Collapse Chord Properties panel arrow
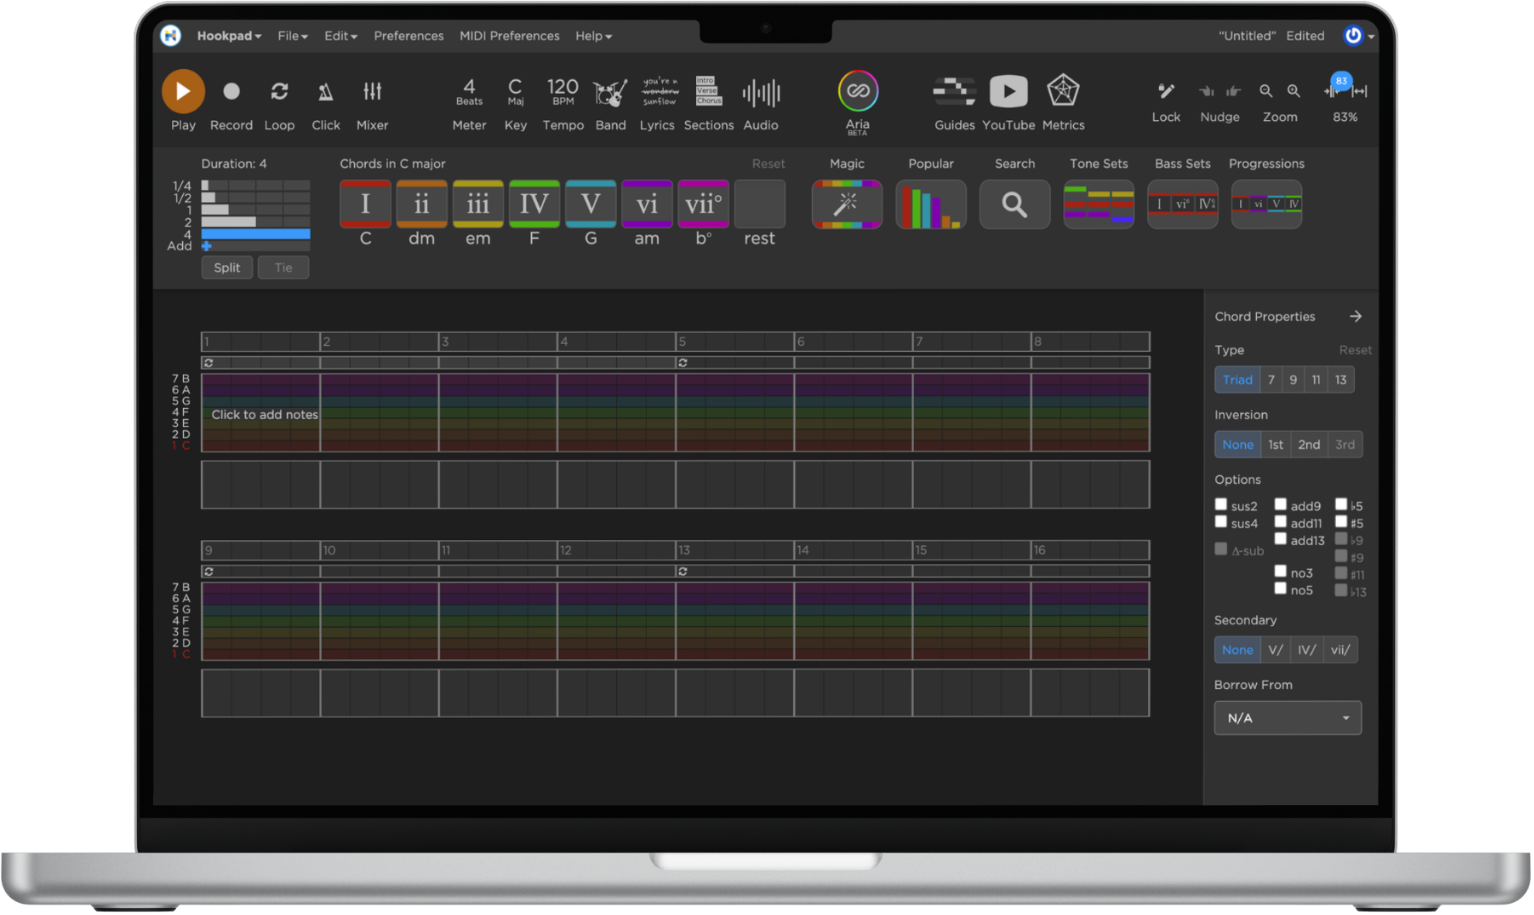The height and width of the screenshot is (915, 1534). pos(1356,316)
